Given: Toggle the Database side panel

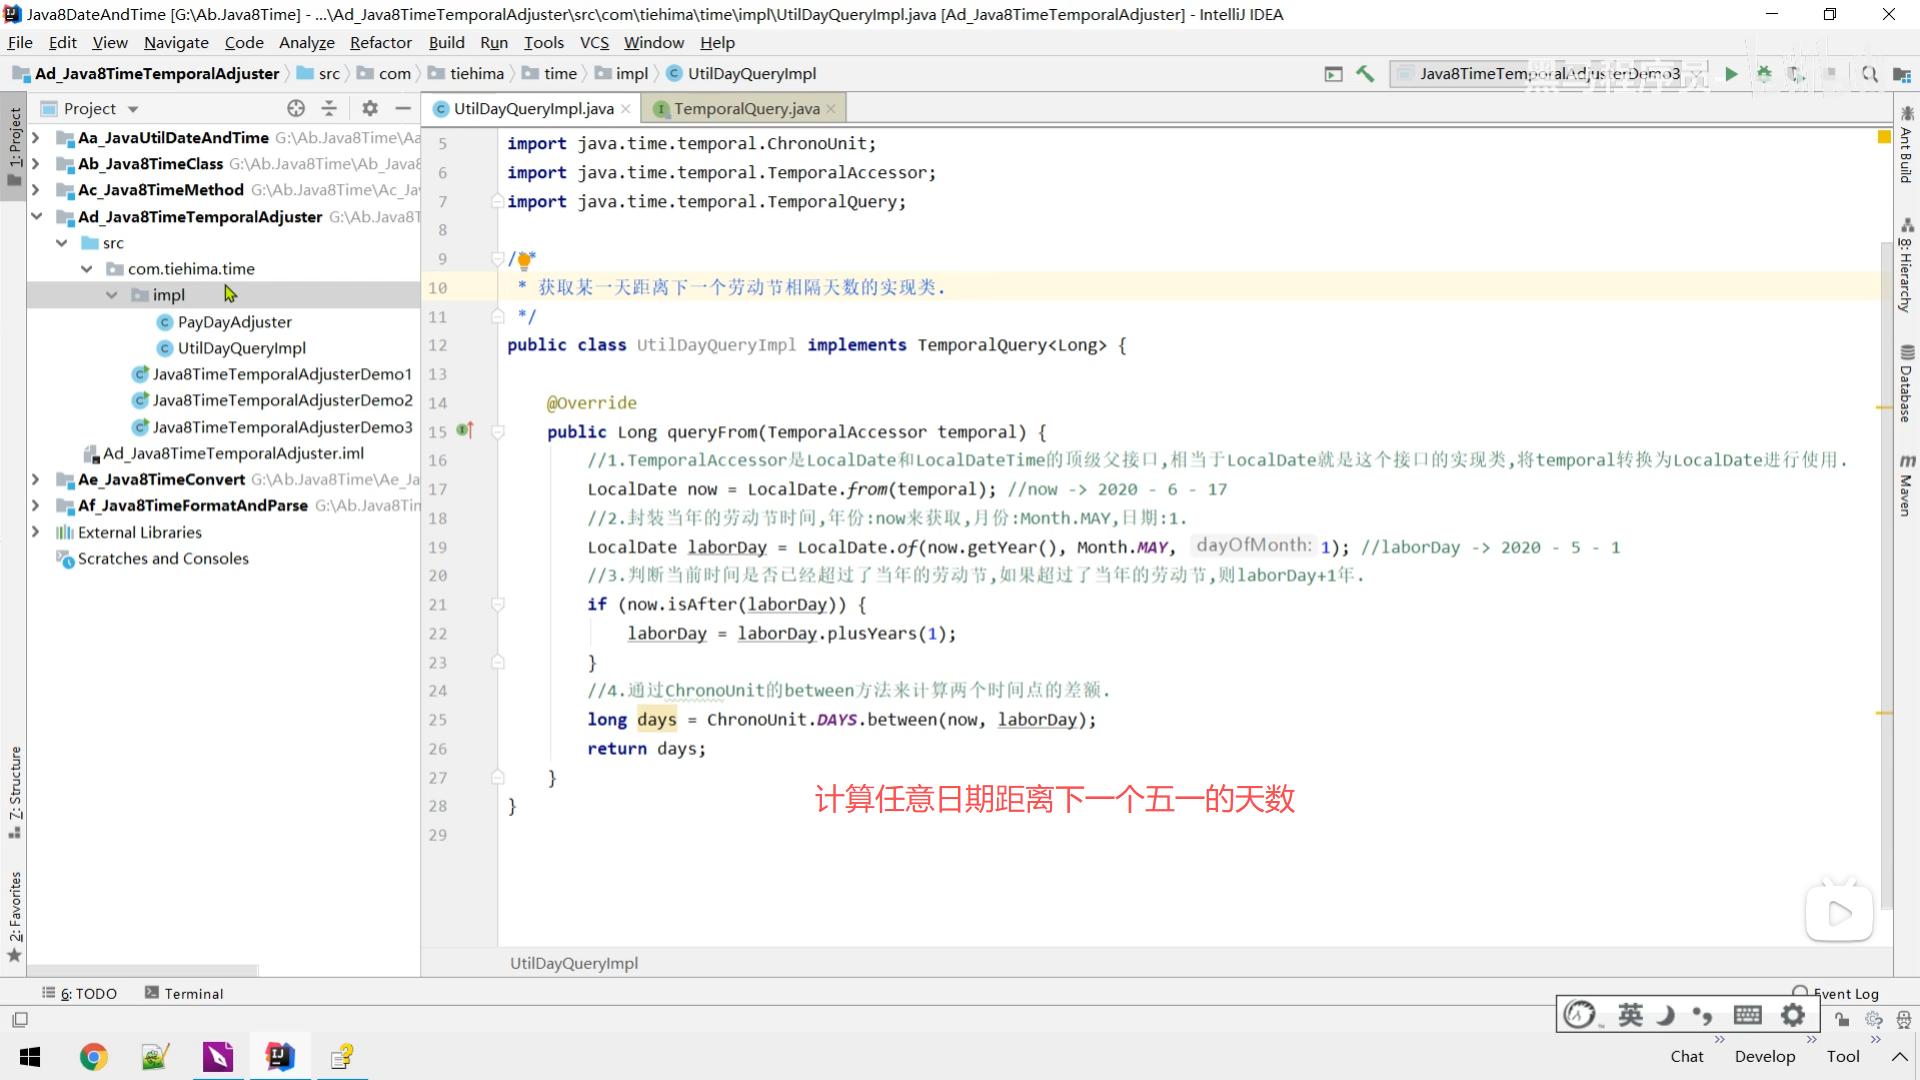Looking at the screenshot, I should pyautogui.click(x=1906, y=384).
